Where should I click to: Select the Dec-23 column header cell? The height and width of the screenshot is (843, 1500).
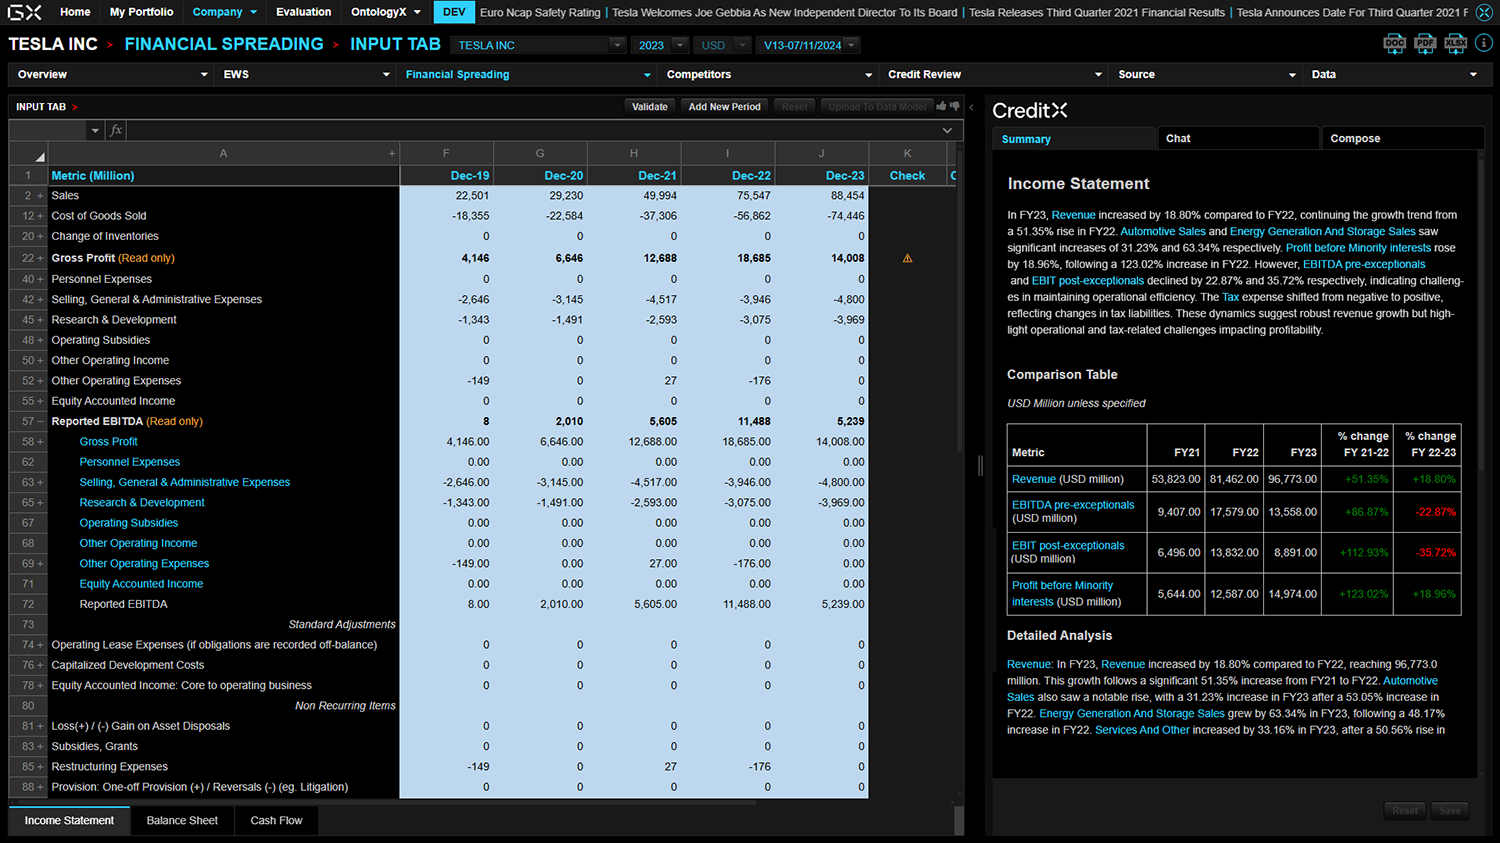point(822,176)
